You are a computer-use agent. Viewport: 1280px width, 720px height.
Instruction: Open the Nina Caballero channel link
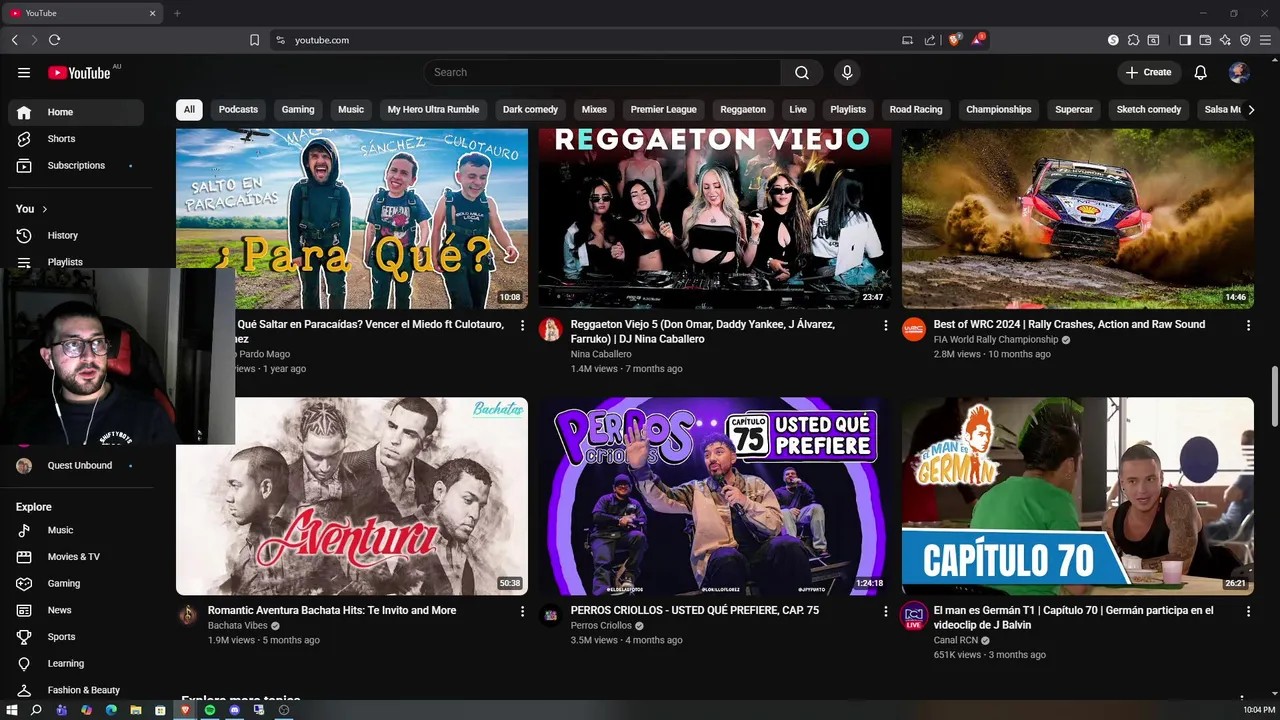pos(601,354)
